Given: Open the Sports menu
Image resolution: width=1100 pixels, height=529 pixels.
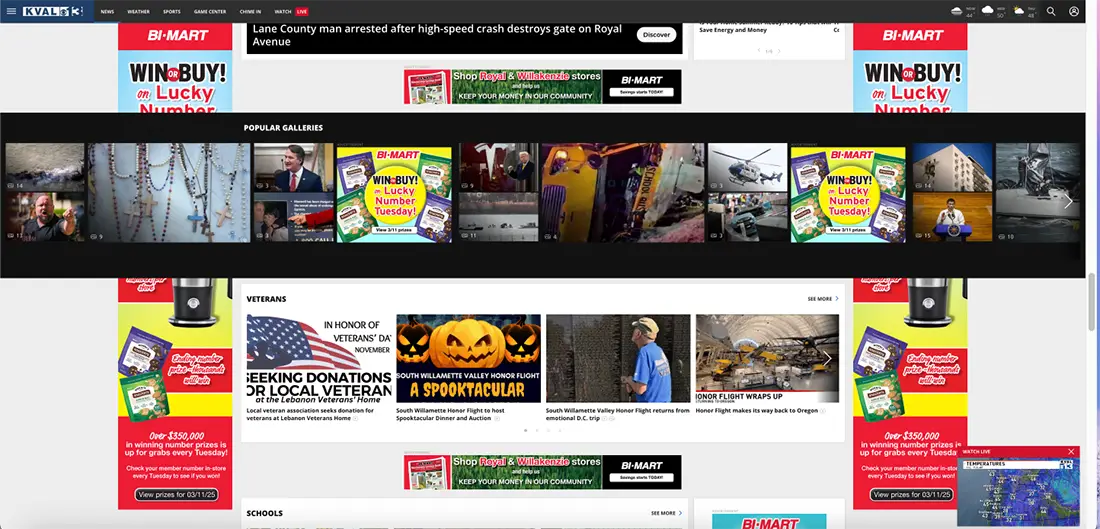Looking at the screenshot, I should click(171, 11).
